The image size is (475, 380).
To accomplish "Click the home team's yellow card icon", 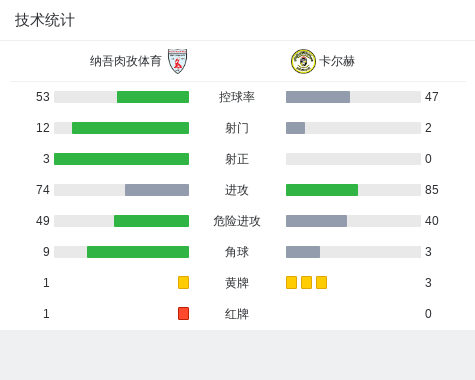I will point(183,282).
